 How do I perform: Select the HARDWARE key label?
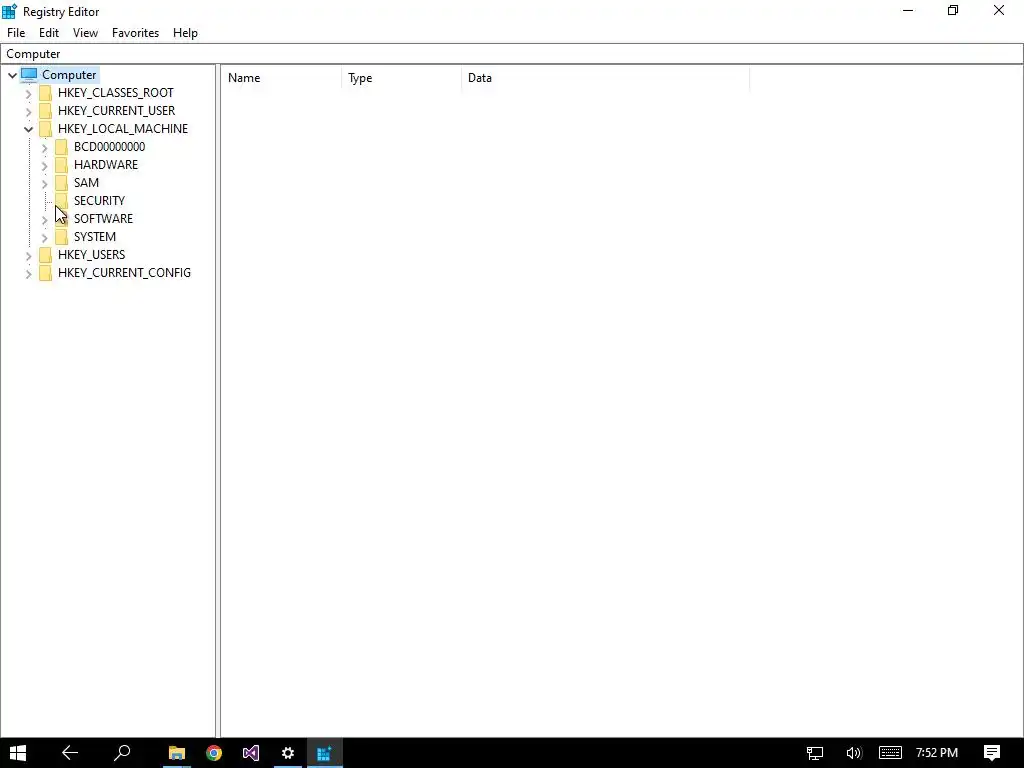[106, 165]
